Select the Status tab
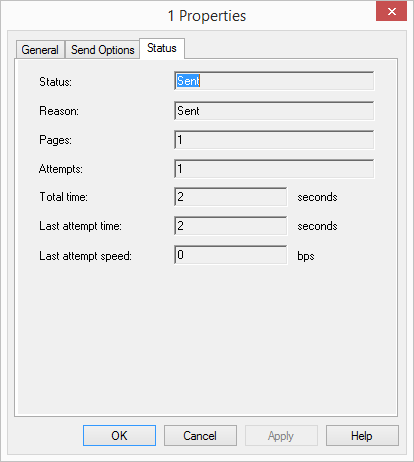The height and width of the screenshot is (462, 414). click(x=162, y=48)
